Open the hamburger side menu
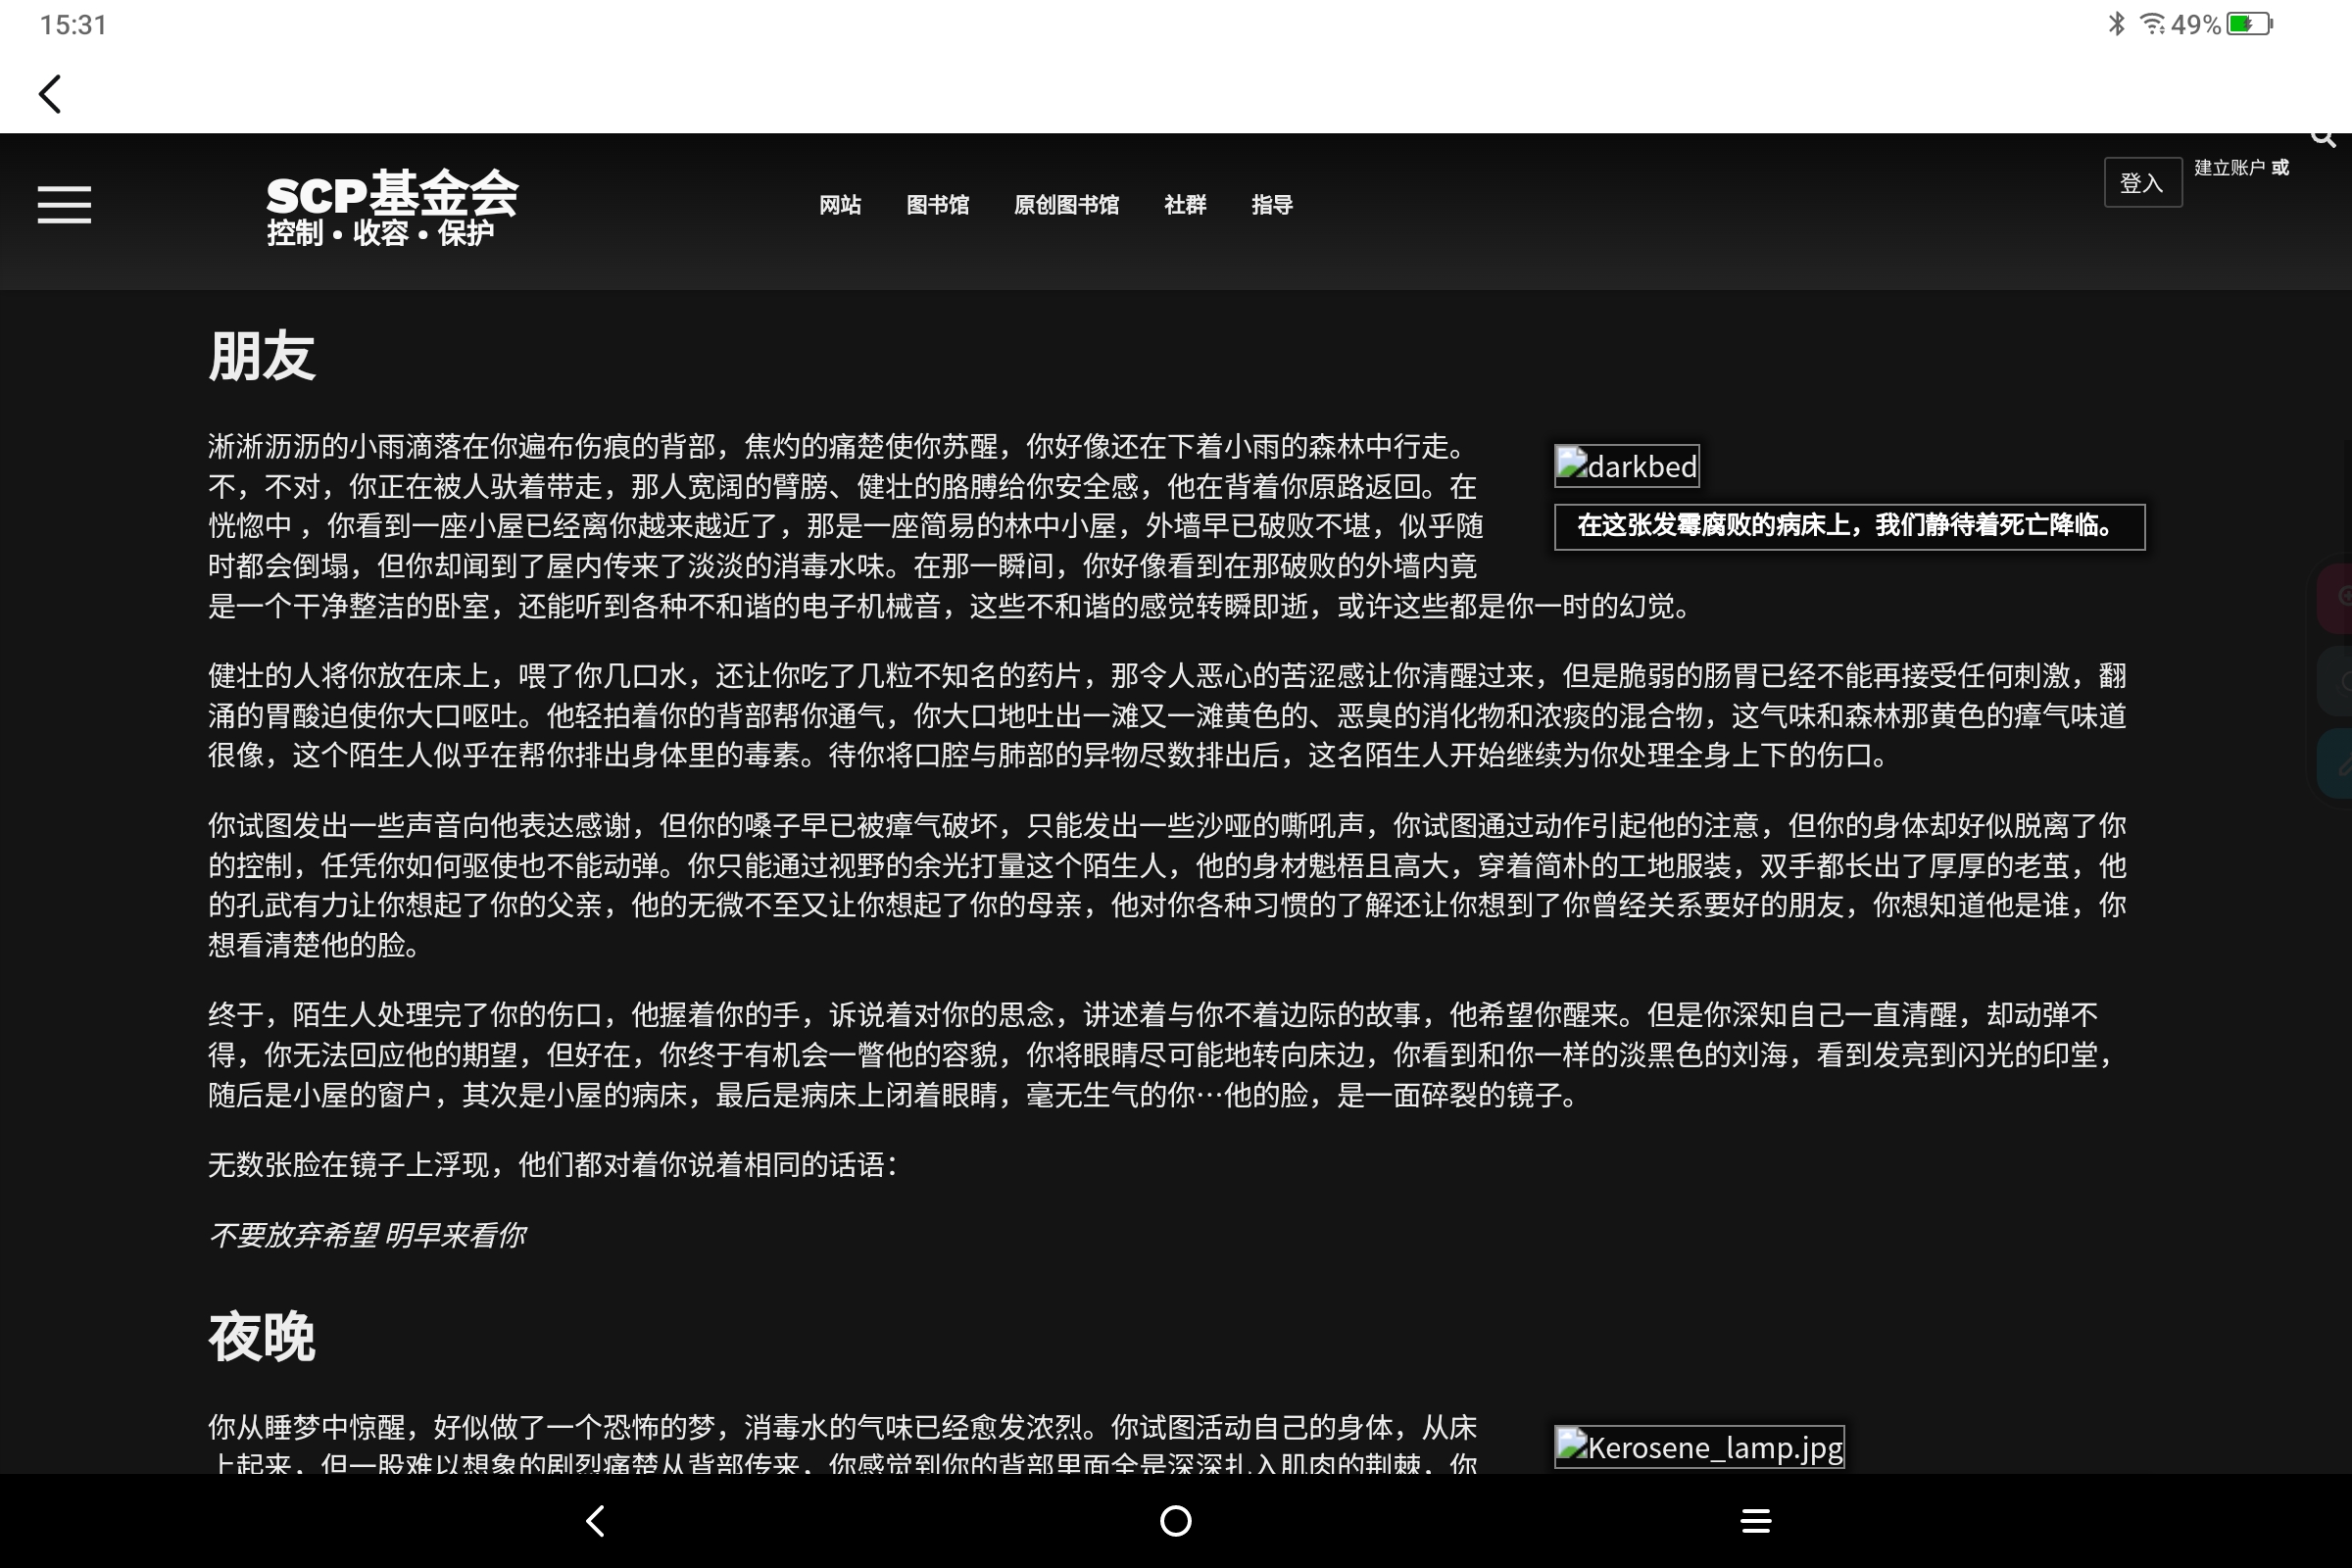 [64, 205]
